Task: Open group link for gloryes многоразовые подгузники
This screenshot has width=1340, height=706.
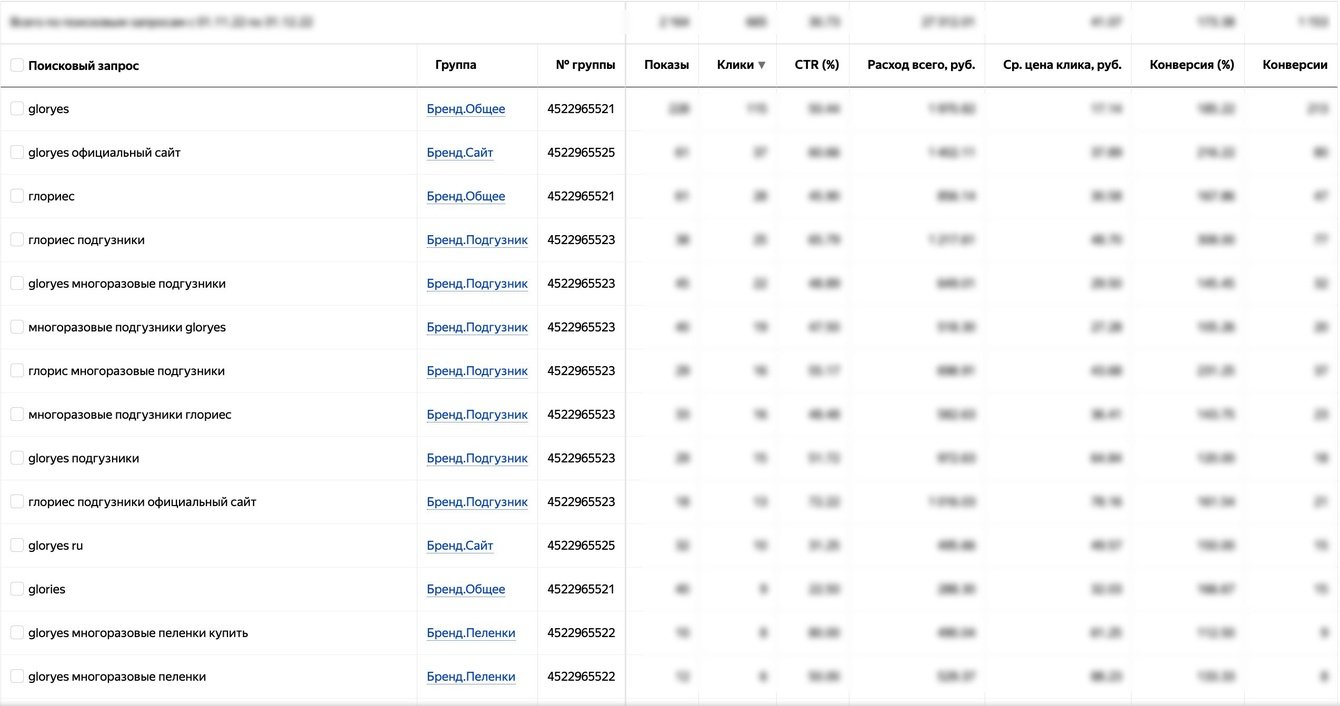Action: 477,284
